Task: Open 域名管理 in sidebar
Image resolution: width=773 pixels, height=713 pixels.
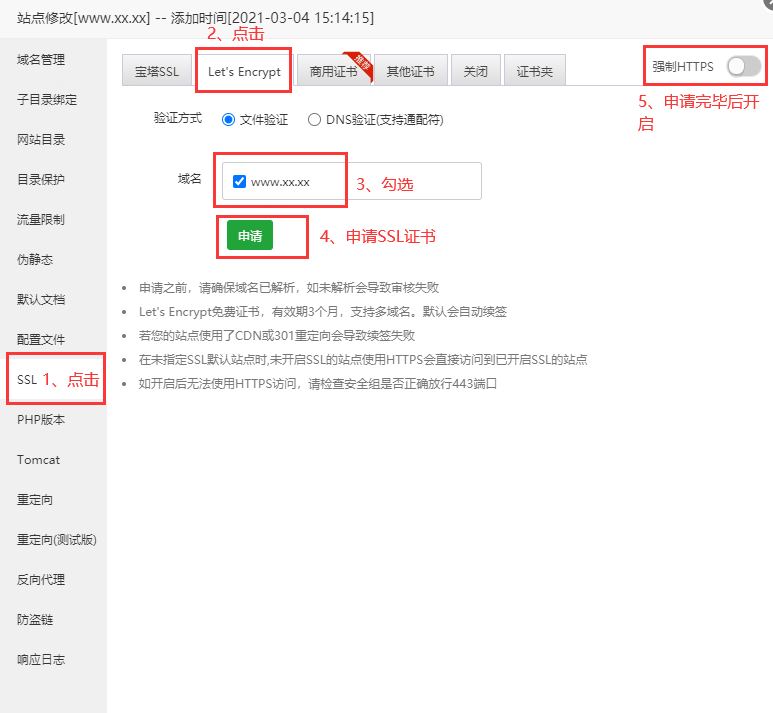Action: pyautogui.click(x=41, y=60)
